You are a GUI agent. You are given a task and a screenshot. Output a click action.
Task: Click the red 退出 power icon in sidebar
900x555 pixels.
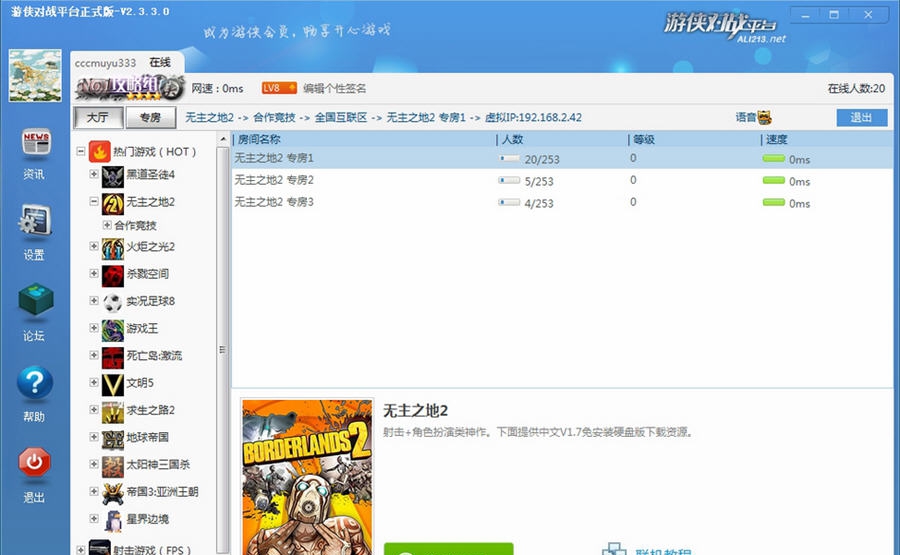34,462
